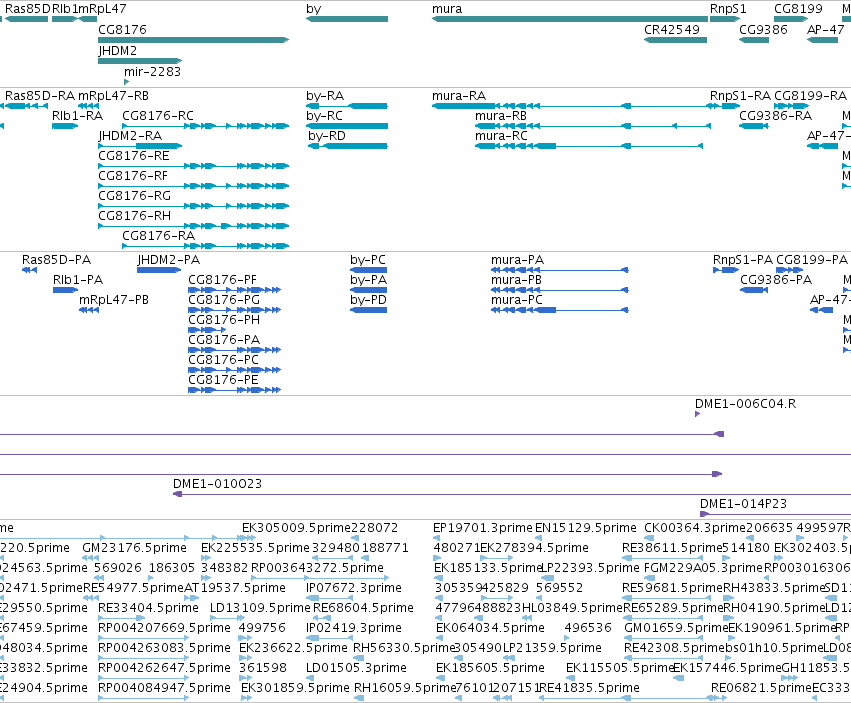Select the CG8176-PC protein label
The image size is (851, 703).
click(x=224, y=360)
